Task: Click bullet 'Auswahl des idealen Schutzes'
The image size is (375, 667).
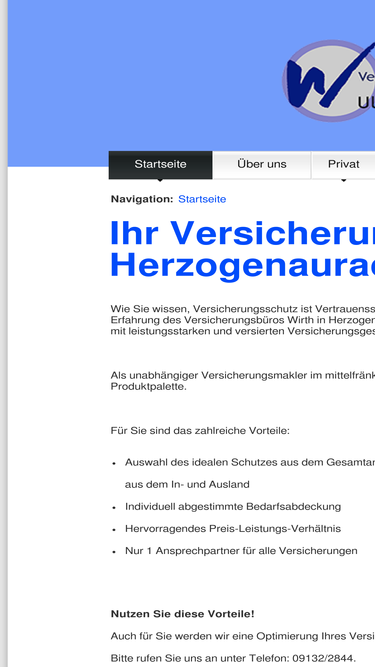Action: point(250,462)
